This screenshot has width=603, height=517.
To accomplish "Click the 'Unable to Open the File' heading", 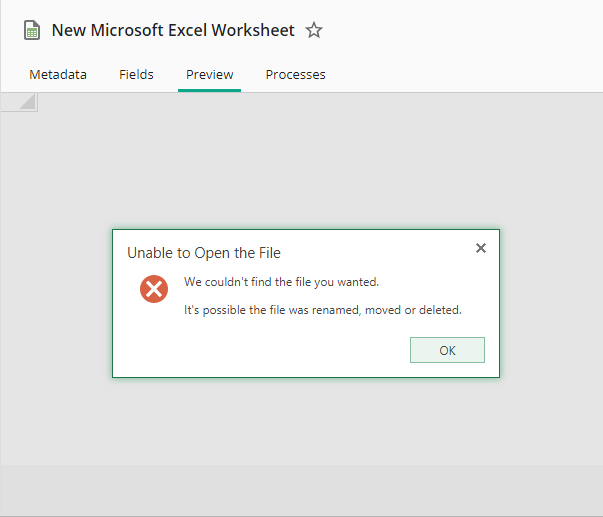I will (204, 253).
